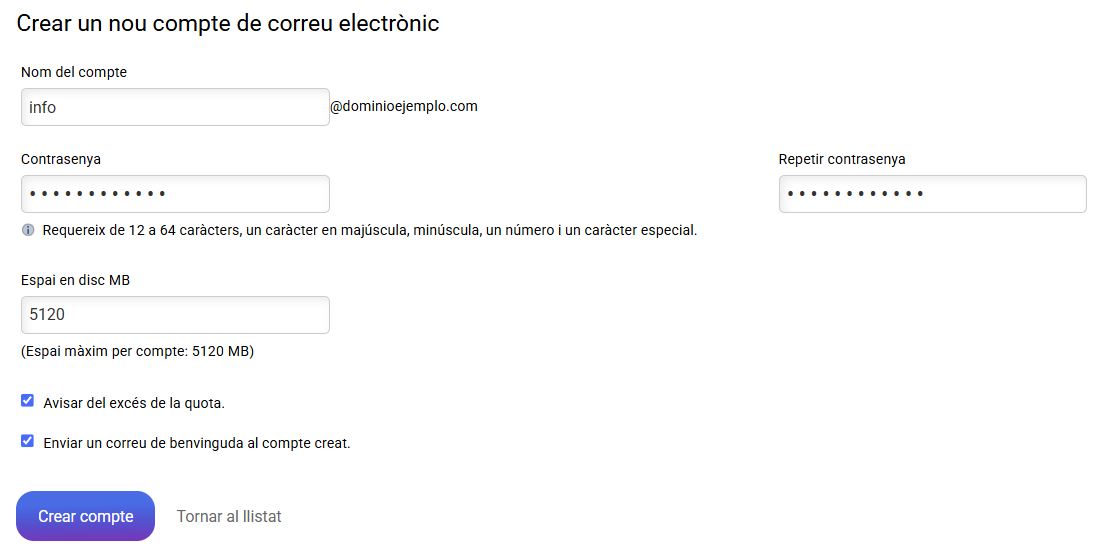Image resolution: width=1112 pixels, height=556 pixels.
Task: Select the 'Repetir contrasenya' input box
Action: pyautogui.click(x=932, y=194)
